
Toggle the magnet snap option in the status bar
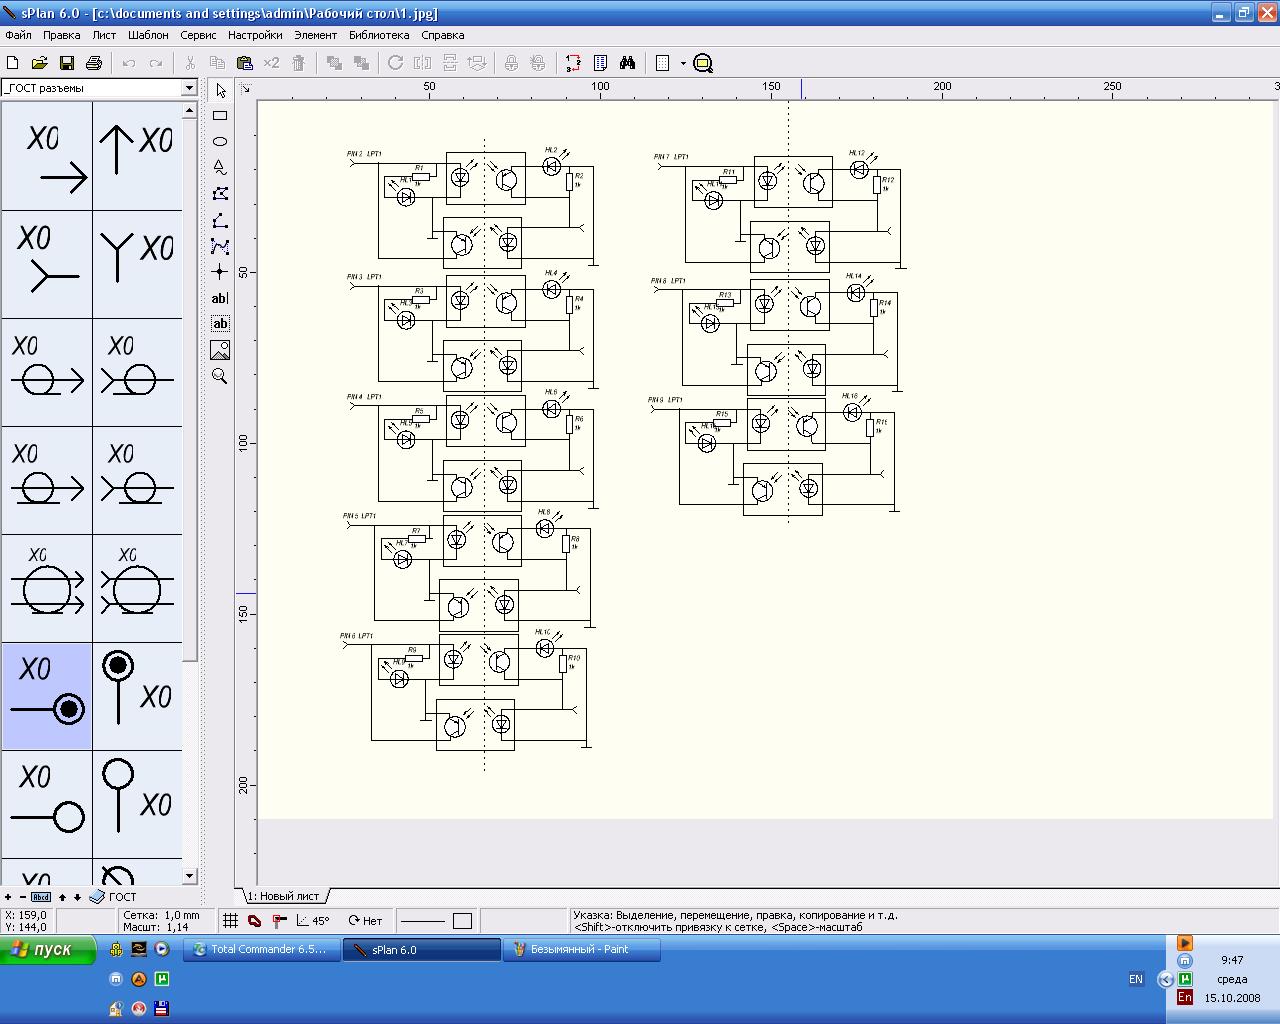pyautogui.click(x=254, y=921)
